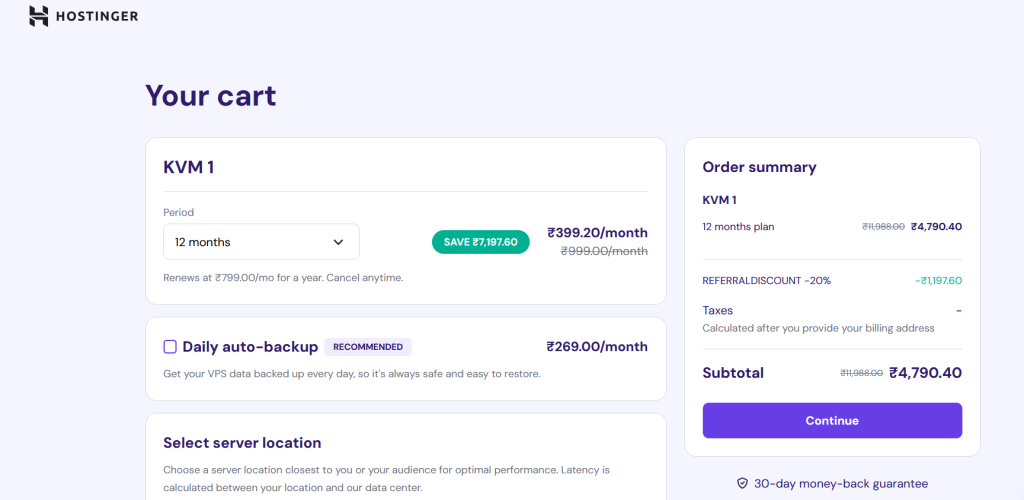Click the HOSTINGER wordmark text
The image size is (1024, 500).
pyautogui.click(x=97, y=17)
